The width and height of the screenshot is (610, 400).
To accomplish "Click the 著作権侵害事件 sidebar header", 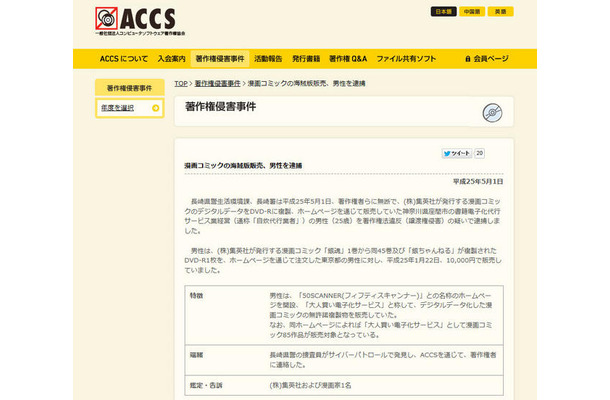I will [x=130, y=88].
